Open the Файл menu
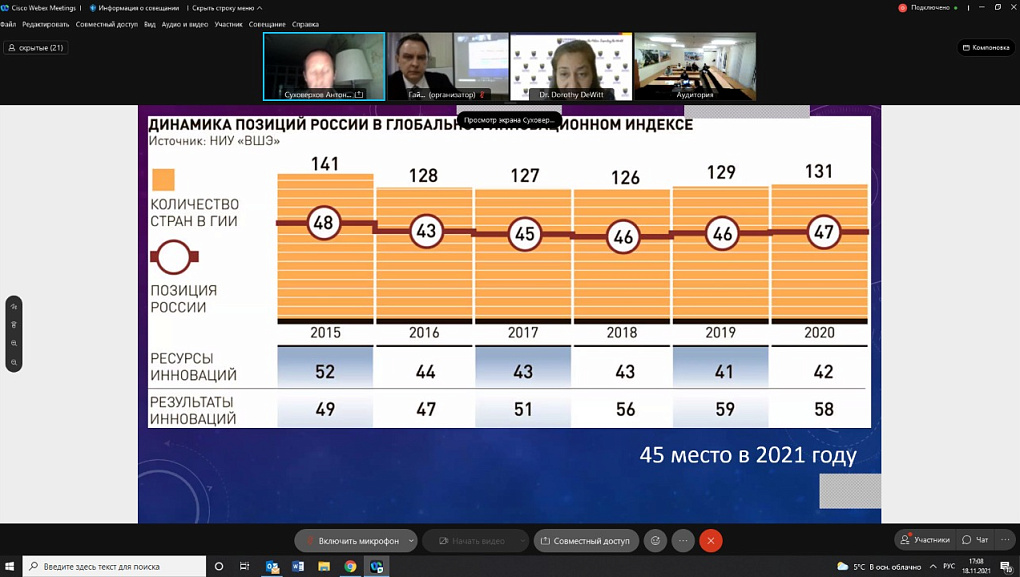Image resolution: width=1020 pixels, height=577 pixels. (x=8, y=24)
